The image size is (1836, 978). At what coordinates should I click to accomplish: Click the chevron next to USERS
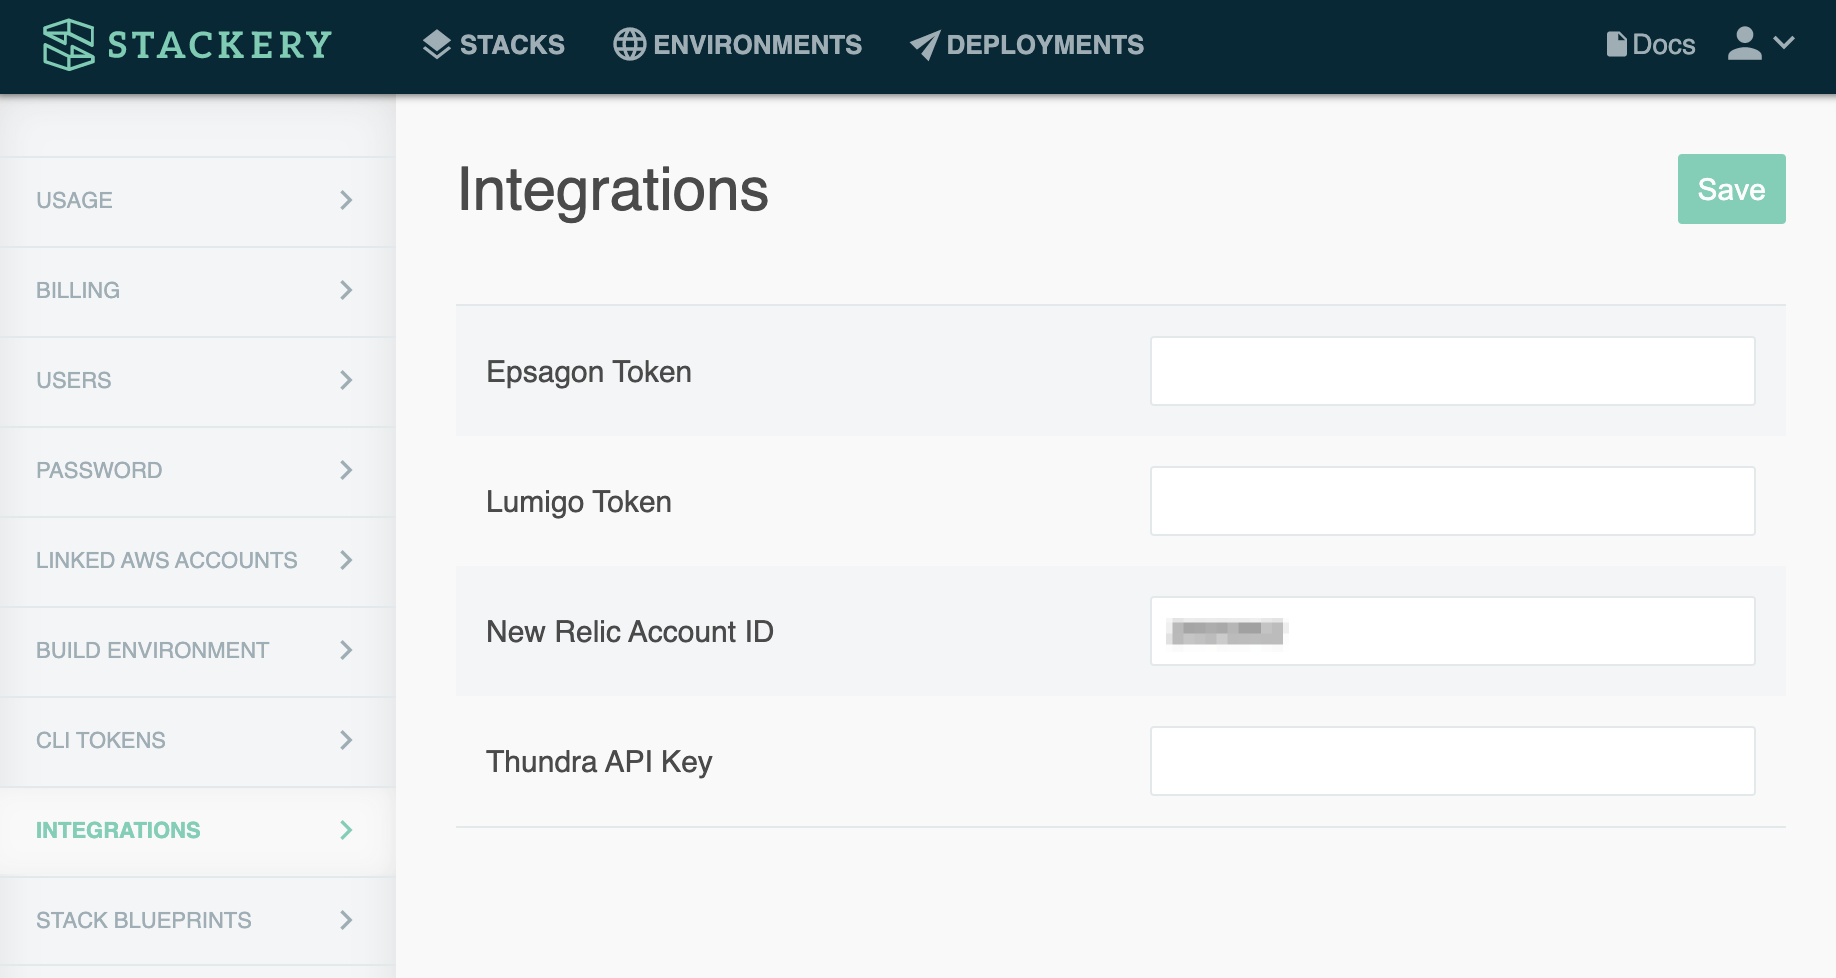(x=346, y=380)
